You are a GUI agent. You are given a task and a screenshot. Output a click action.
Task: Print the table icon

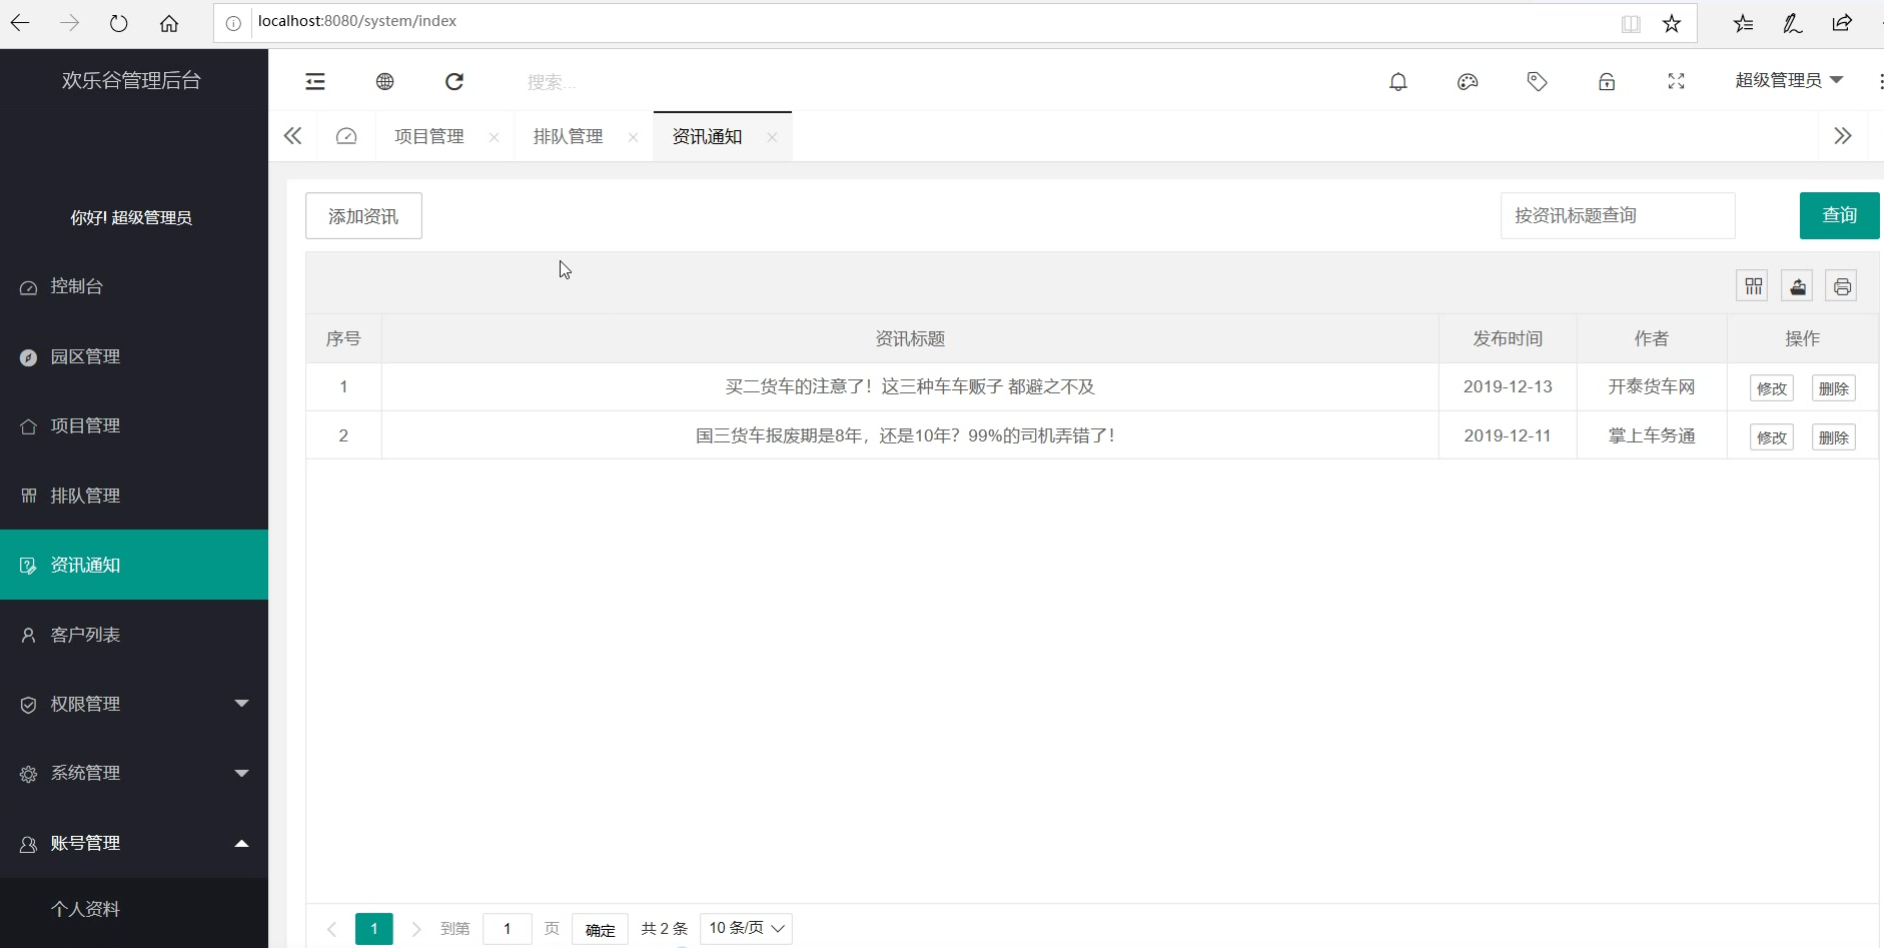click(1842, 287)
